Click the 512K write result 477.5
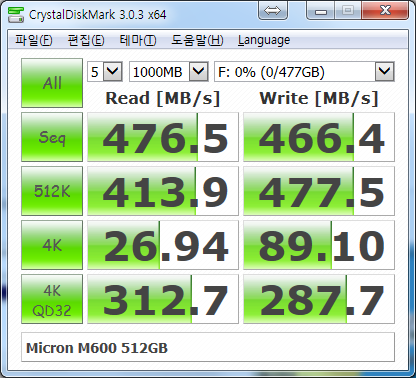Viewport: 416px width, 378px height. tap(319, 191)
